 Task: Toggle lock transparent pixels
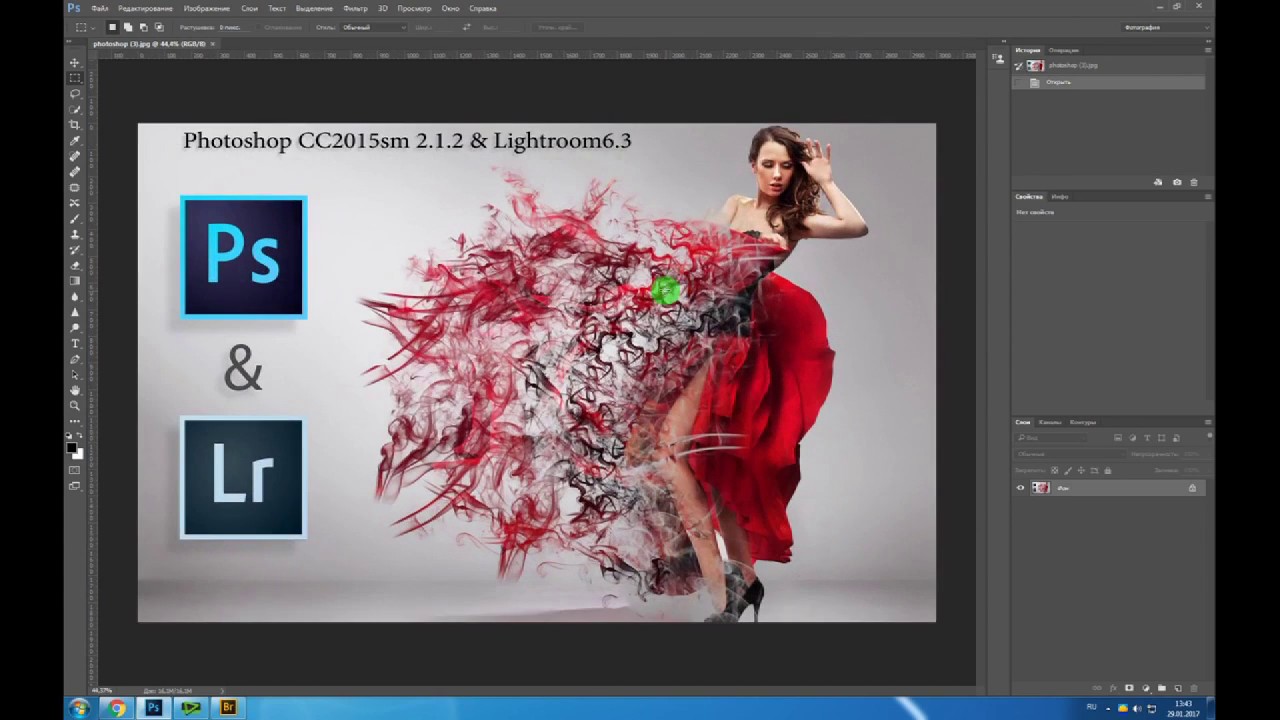coord(1054,470)
